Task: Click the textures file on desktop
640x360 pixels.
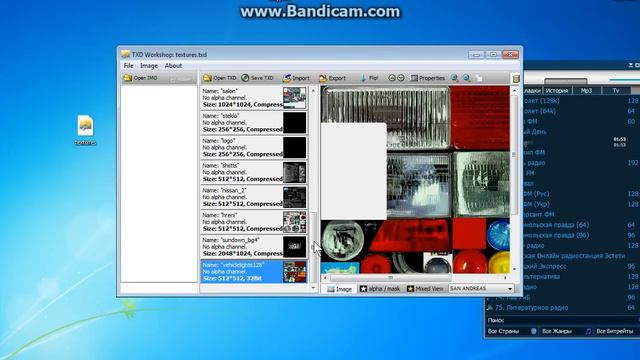Action: tap(85, 130)
